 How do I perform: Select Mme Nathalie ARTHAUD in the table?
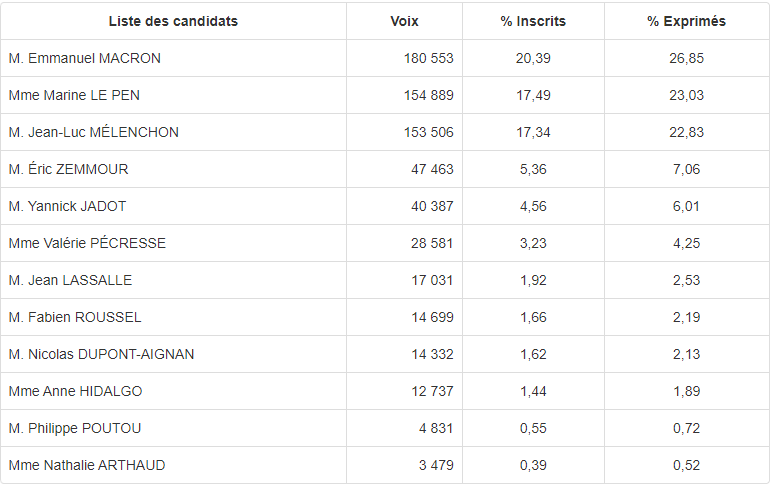87,465
